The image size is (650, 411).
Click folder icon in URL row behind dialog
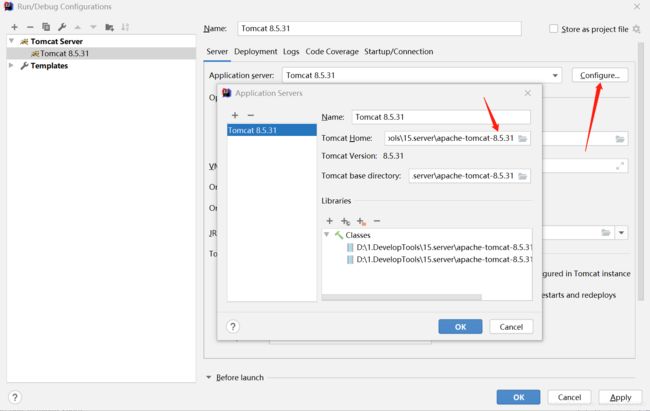(620, 139)
